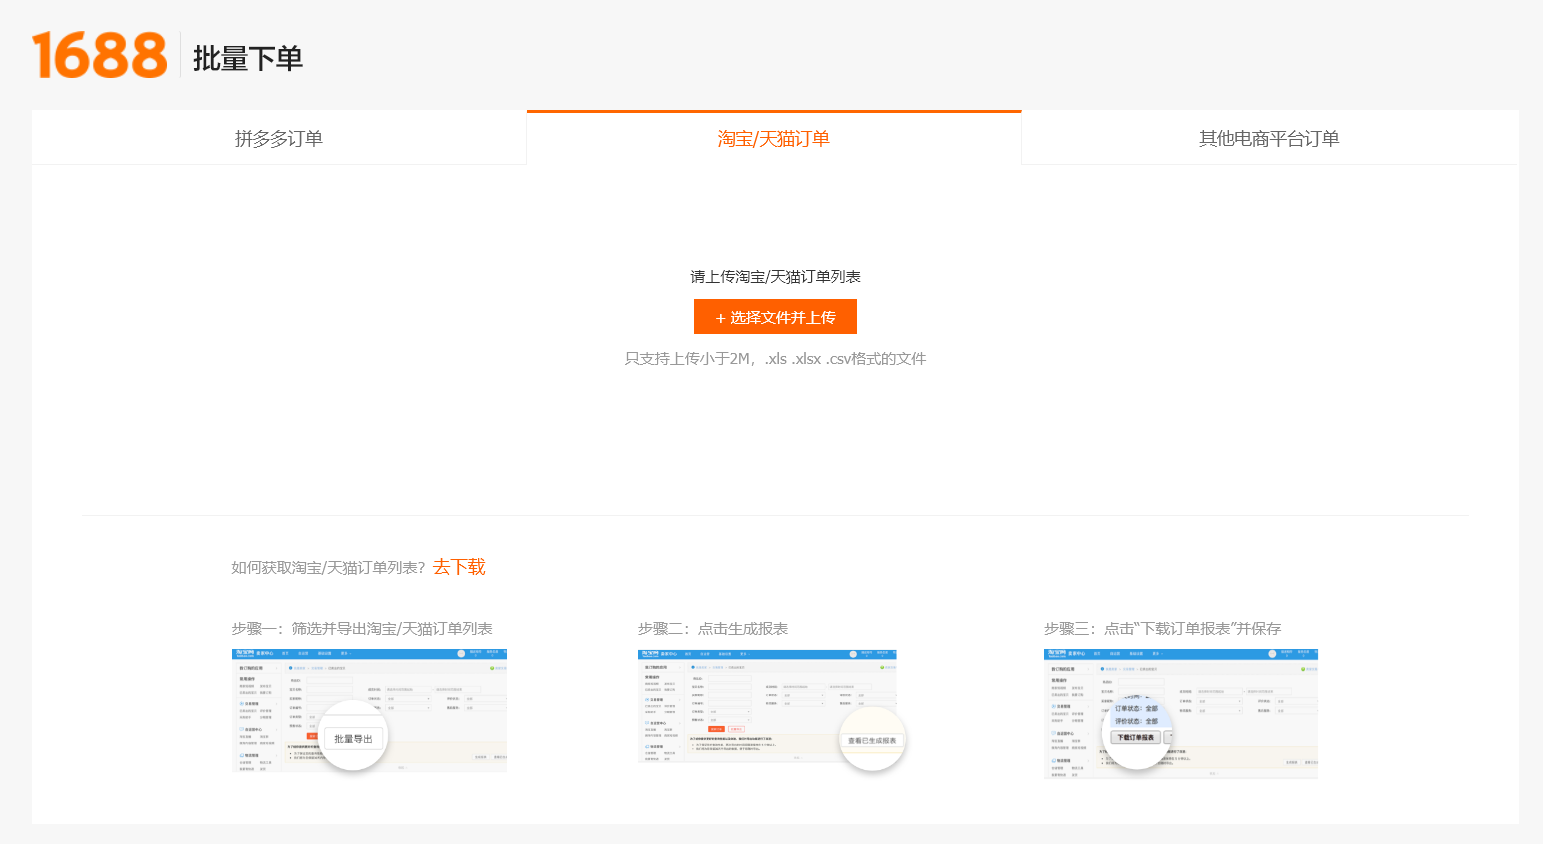Switch to the 拼多多订单 tab
The height and width of the screenshot is (844, 1543).
tap(279, 138)
